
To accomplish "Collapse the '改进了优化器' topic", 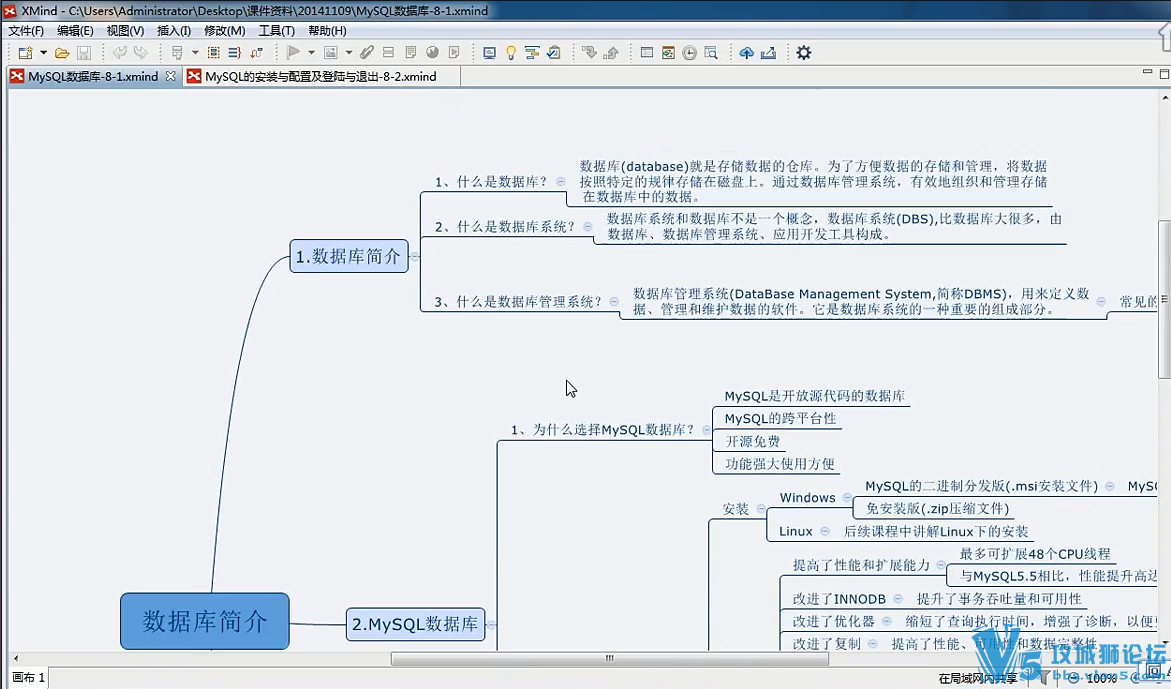I will [x=886, y=621].
